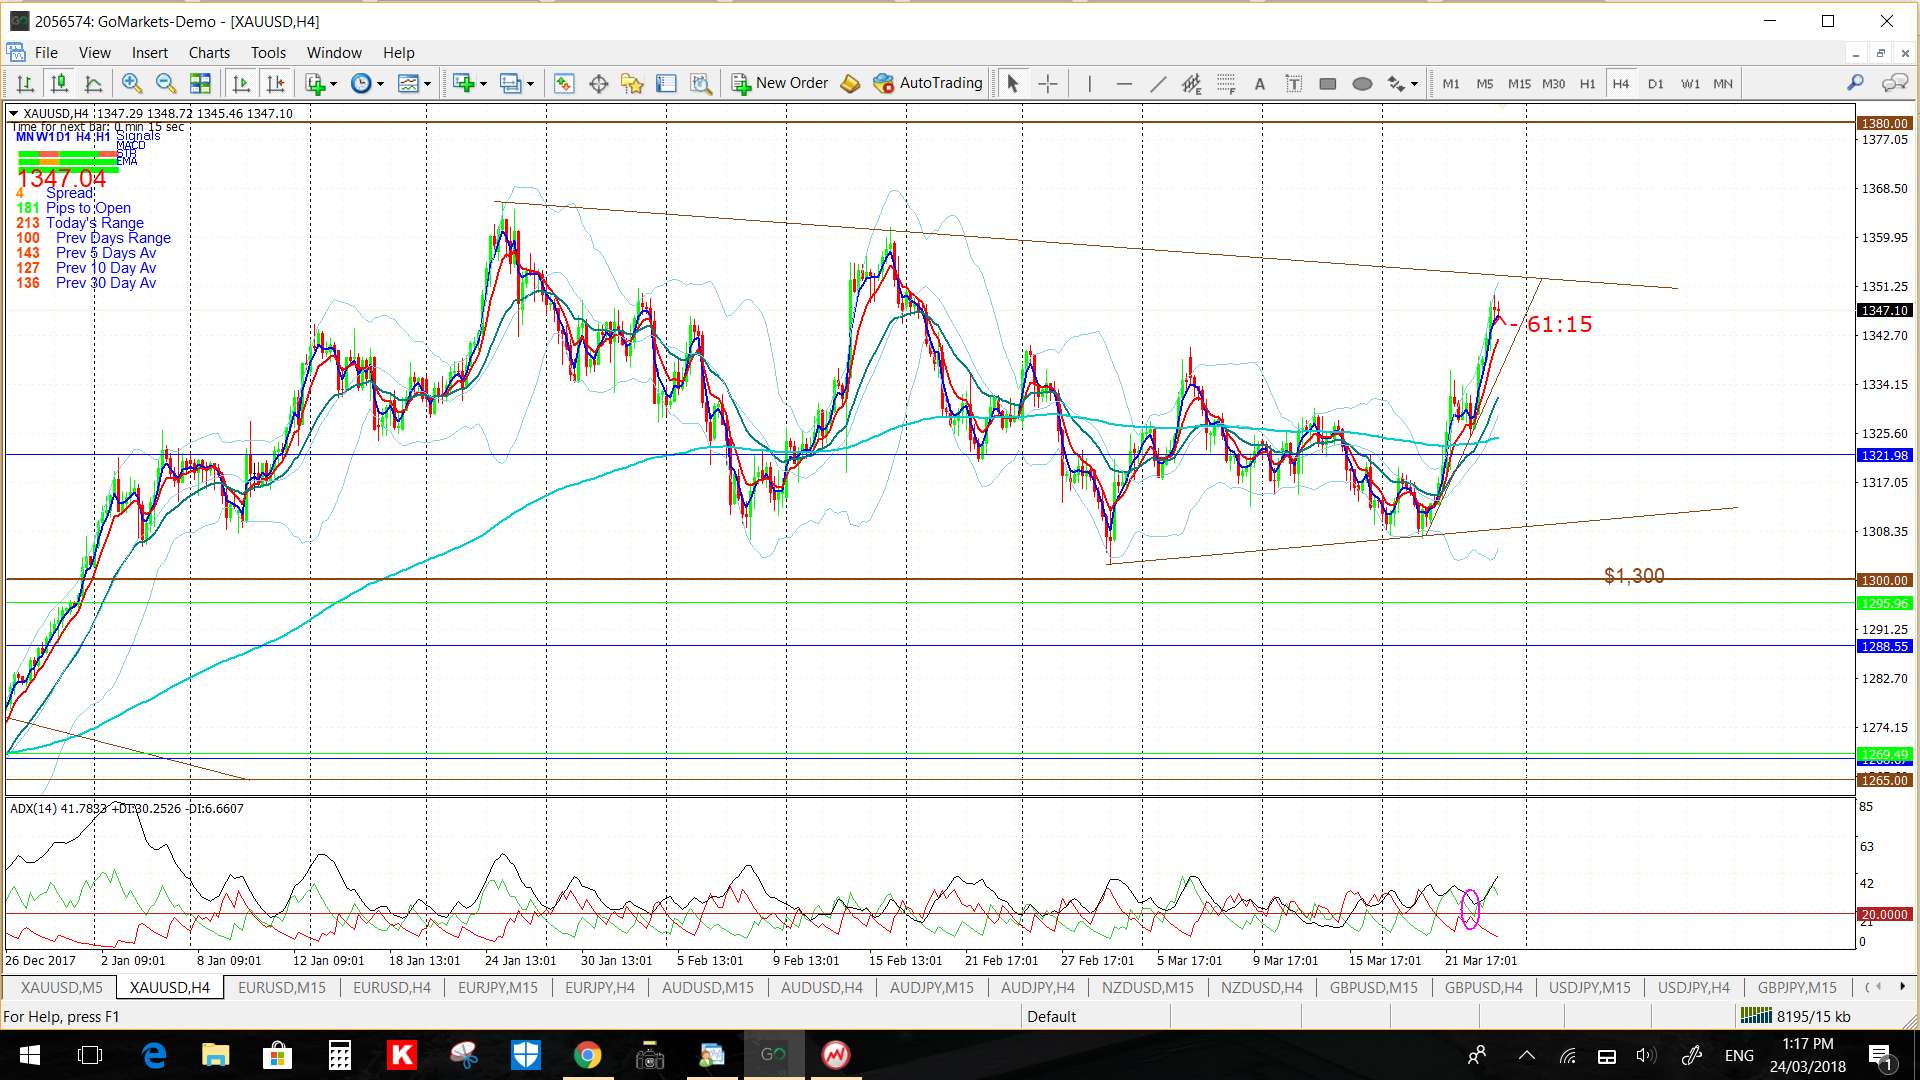Image resolution: width=1920 pixels, height=1080 pixels.
Task: Select the Fibonacci retracement tool
Action: pyautogui.click(x=1226, y=84)
